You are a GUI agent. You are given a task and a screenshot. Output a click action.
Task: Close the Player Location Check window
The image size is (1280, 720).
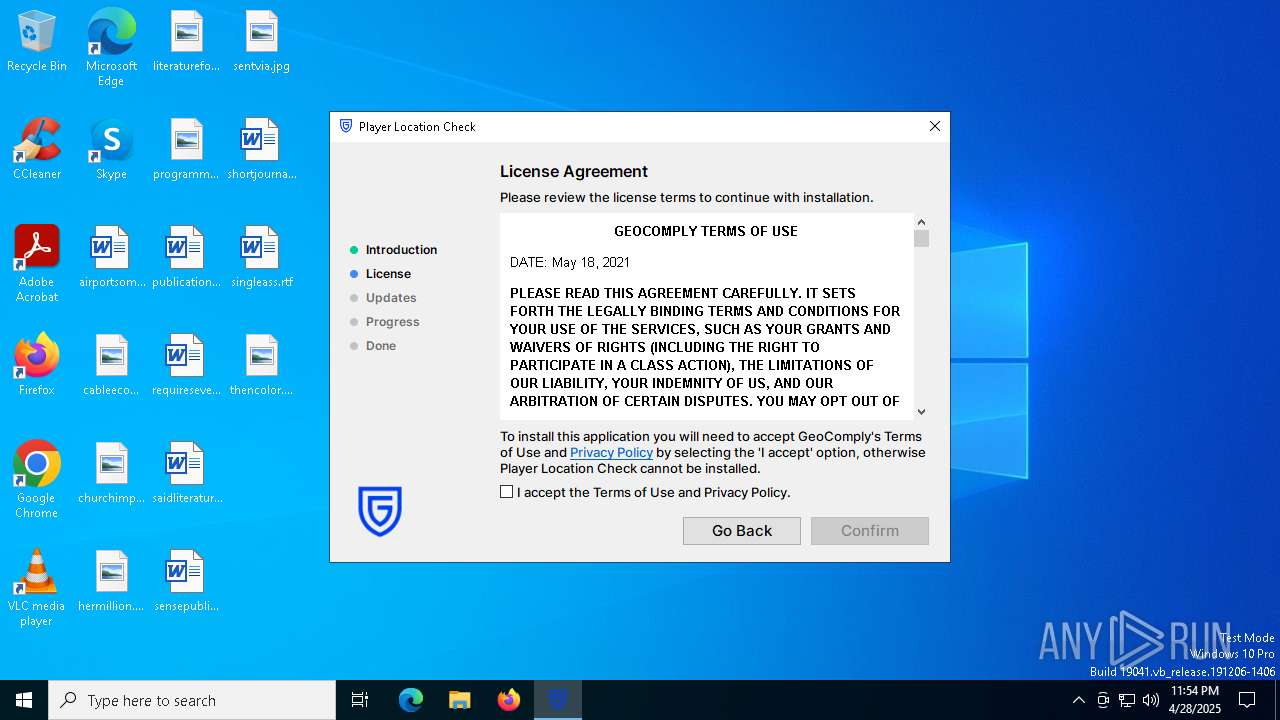(x=935, y=127)
